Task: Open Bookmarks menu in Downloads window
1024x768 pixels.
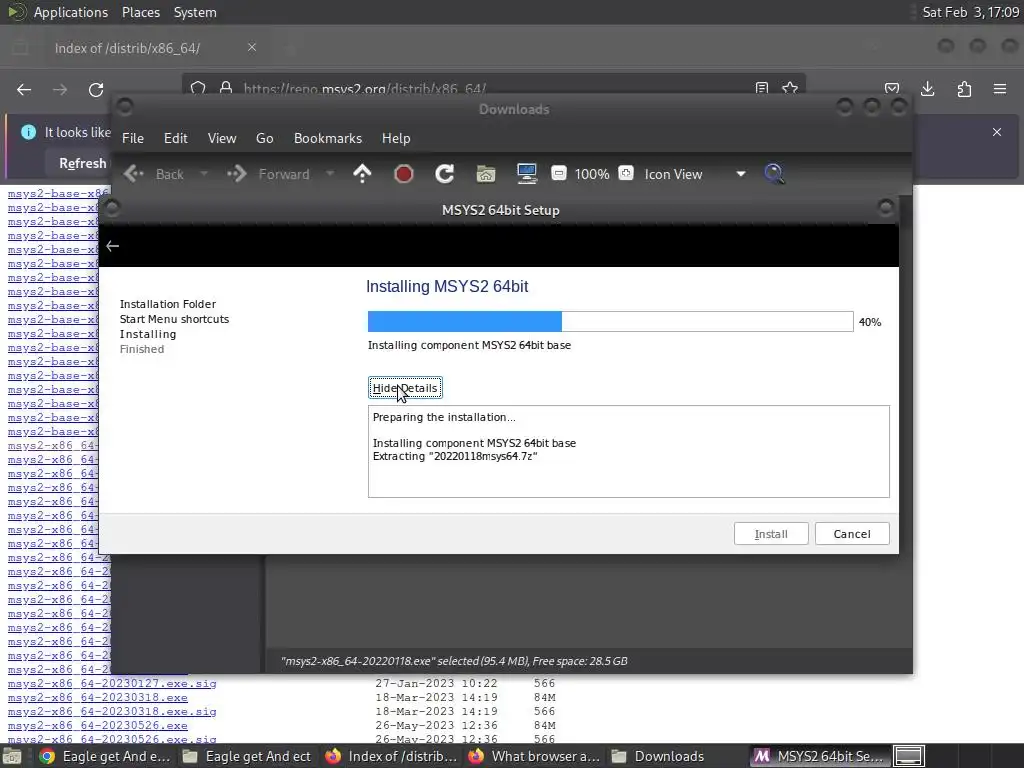Action: click(327, 138)
